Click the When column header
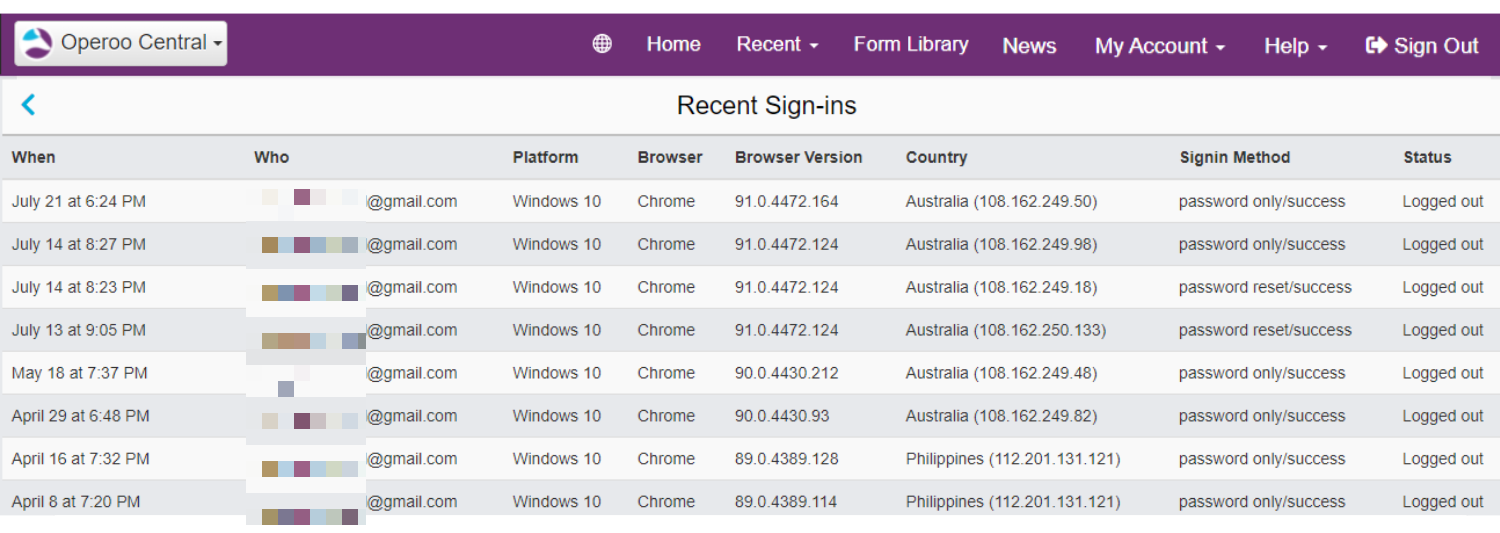Image resolution: width=1500 pixels, height=533 pixels. click(x=34, y=157)
